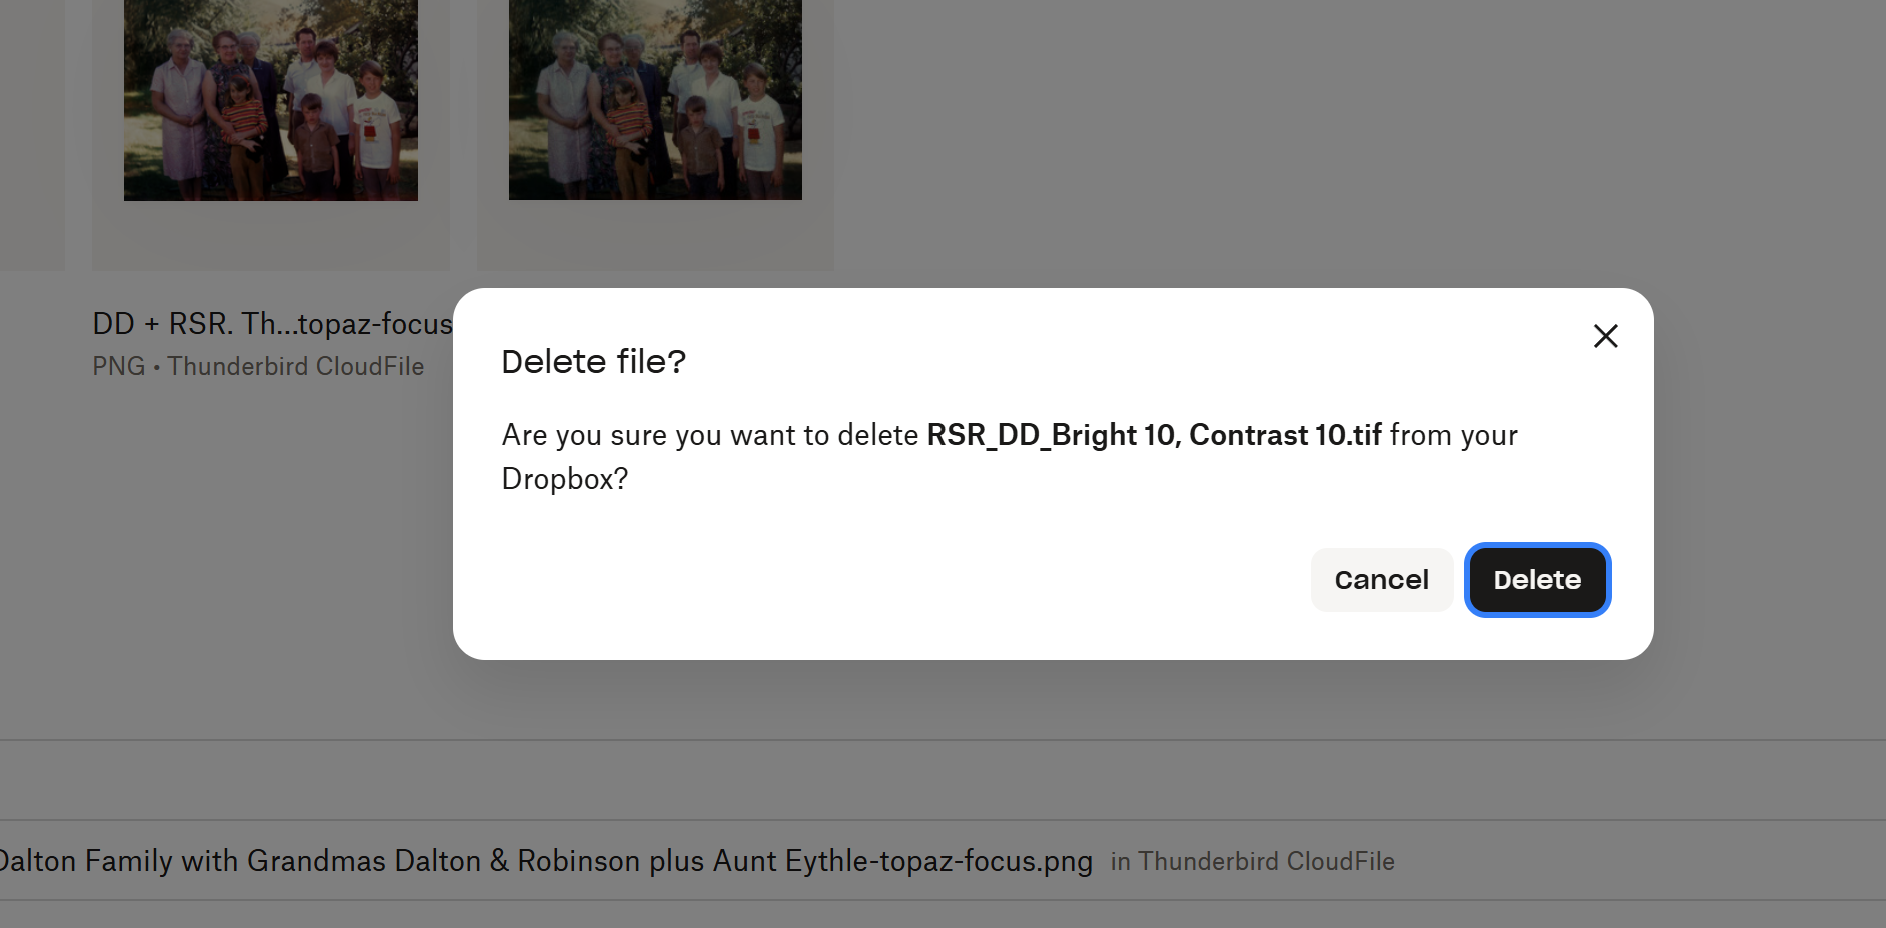This screenshot has width=1886, height=928.
Task: Open the left family photo thumbnail
Action: pos(270,100)
